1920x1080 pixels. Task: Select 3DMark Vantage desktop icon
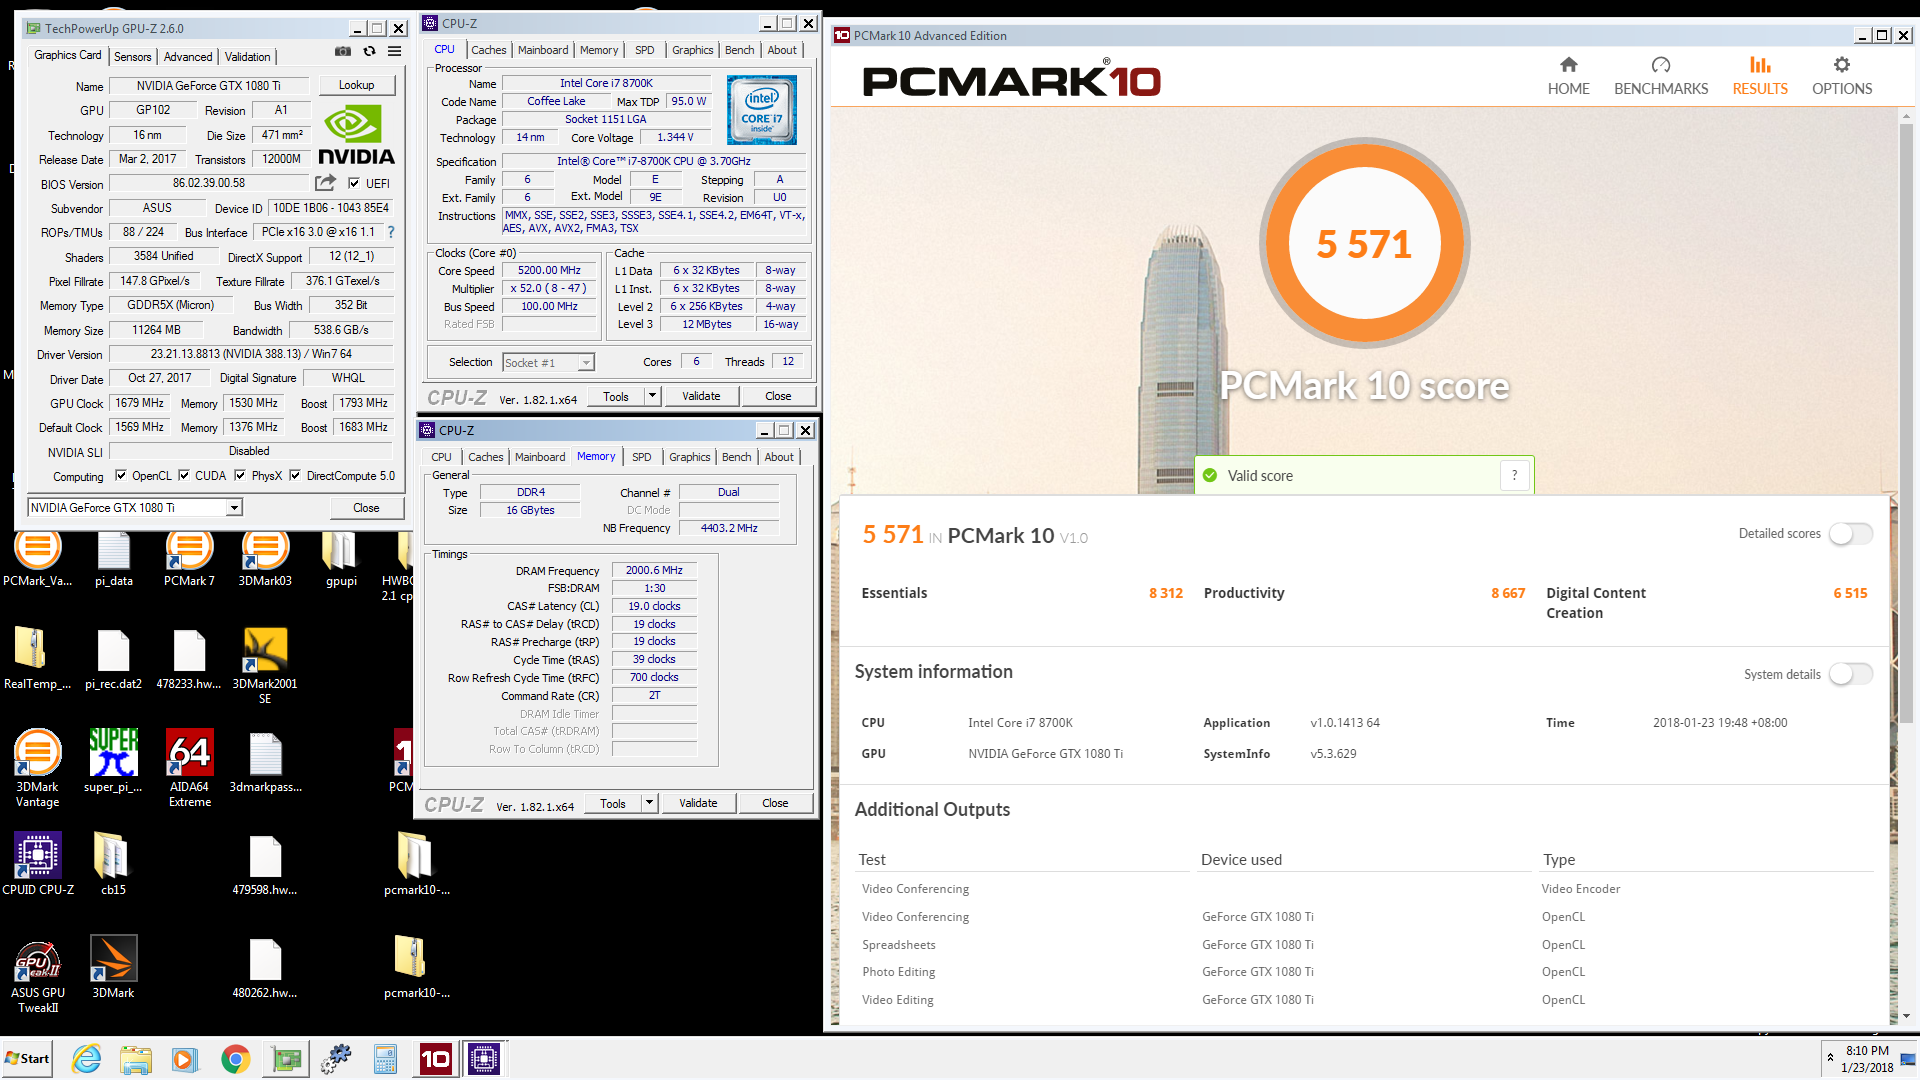(x=38, y=768)
